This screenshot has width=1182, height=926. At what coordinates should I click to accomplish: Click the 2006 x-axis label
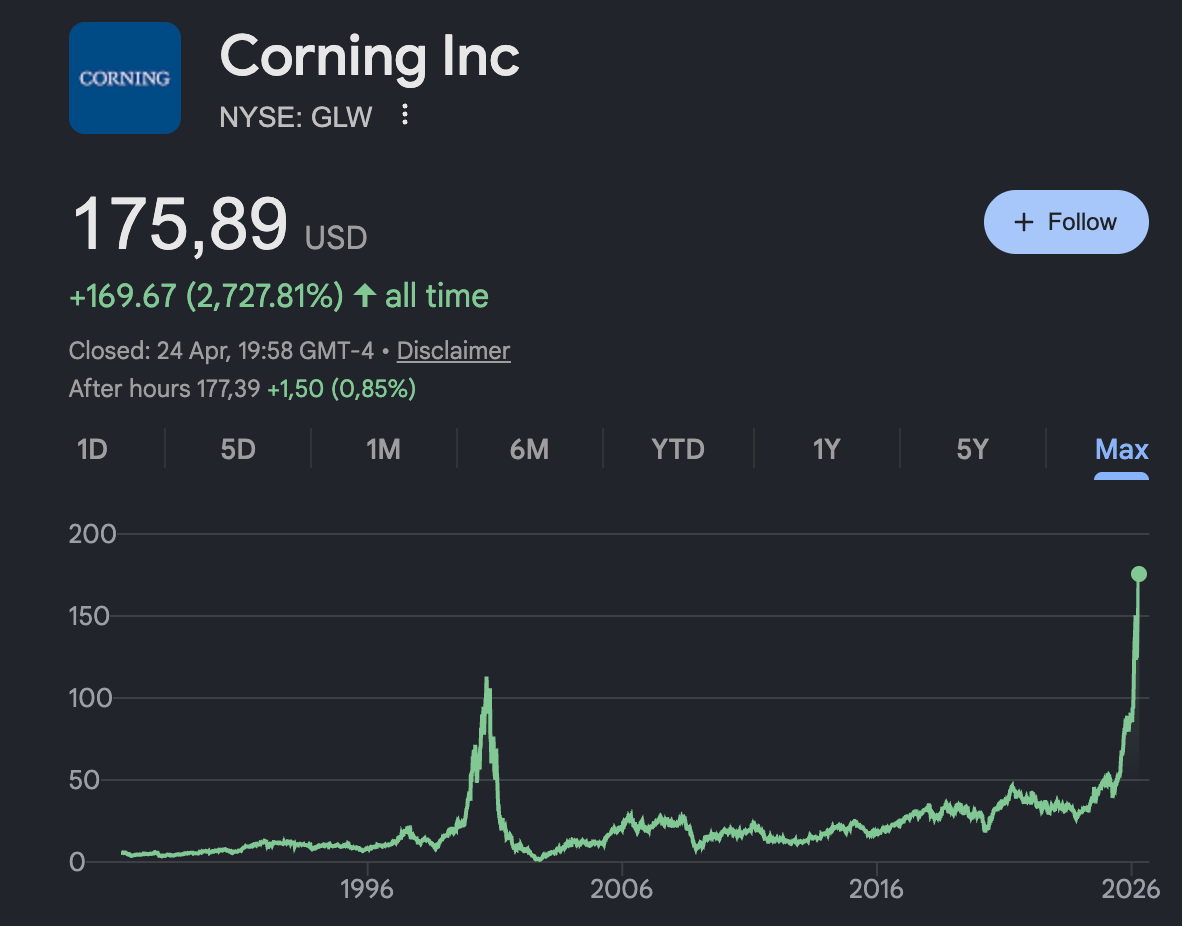point(621,889)
